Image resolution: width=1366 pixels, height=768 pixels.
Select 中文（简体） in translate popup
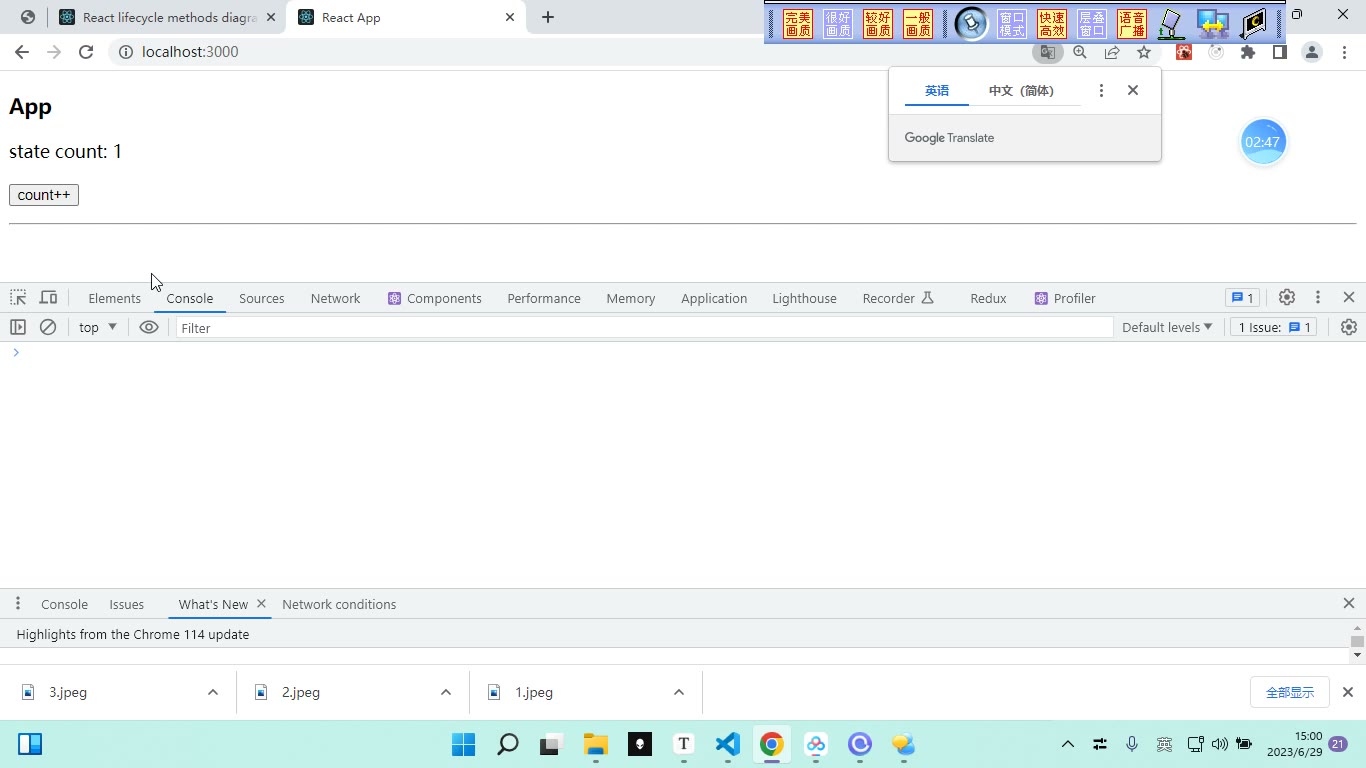click(1021, 91)
